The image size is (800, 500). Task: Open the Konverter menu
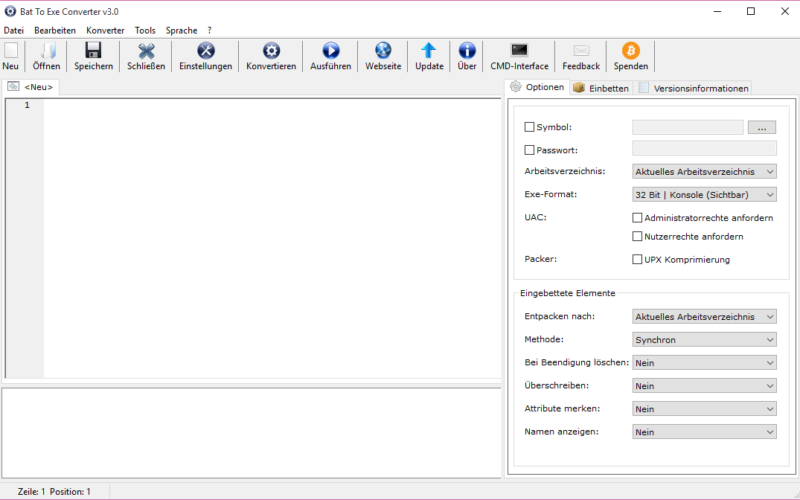coord(105,30)
